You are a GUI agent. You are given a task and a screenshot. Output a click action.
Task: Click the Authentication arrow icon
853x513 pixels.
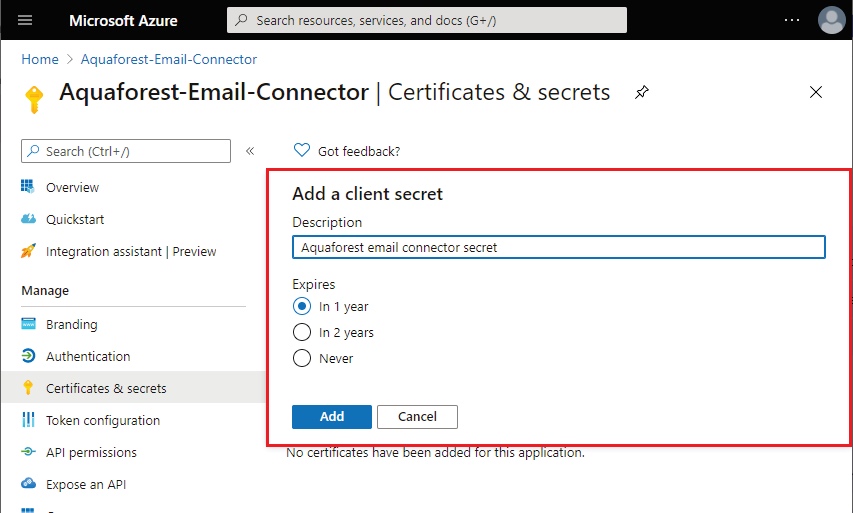pyautogui.click(x=28, y=356)
